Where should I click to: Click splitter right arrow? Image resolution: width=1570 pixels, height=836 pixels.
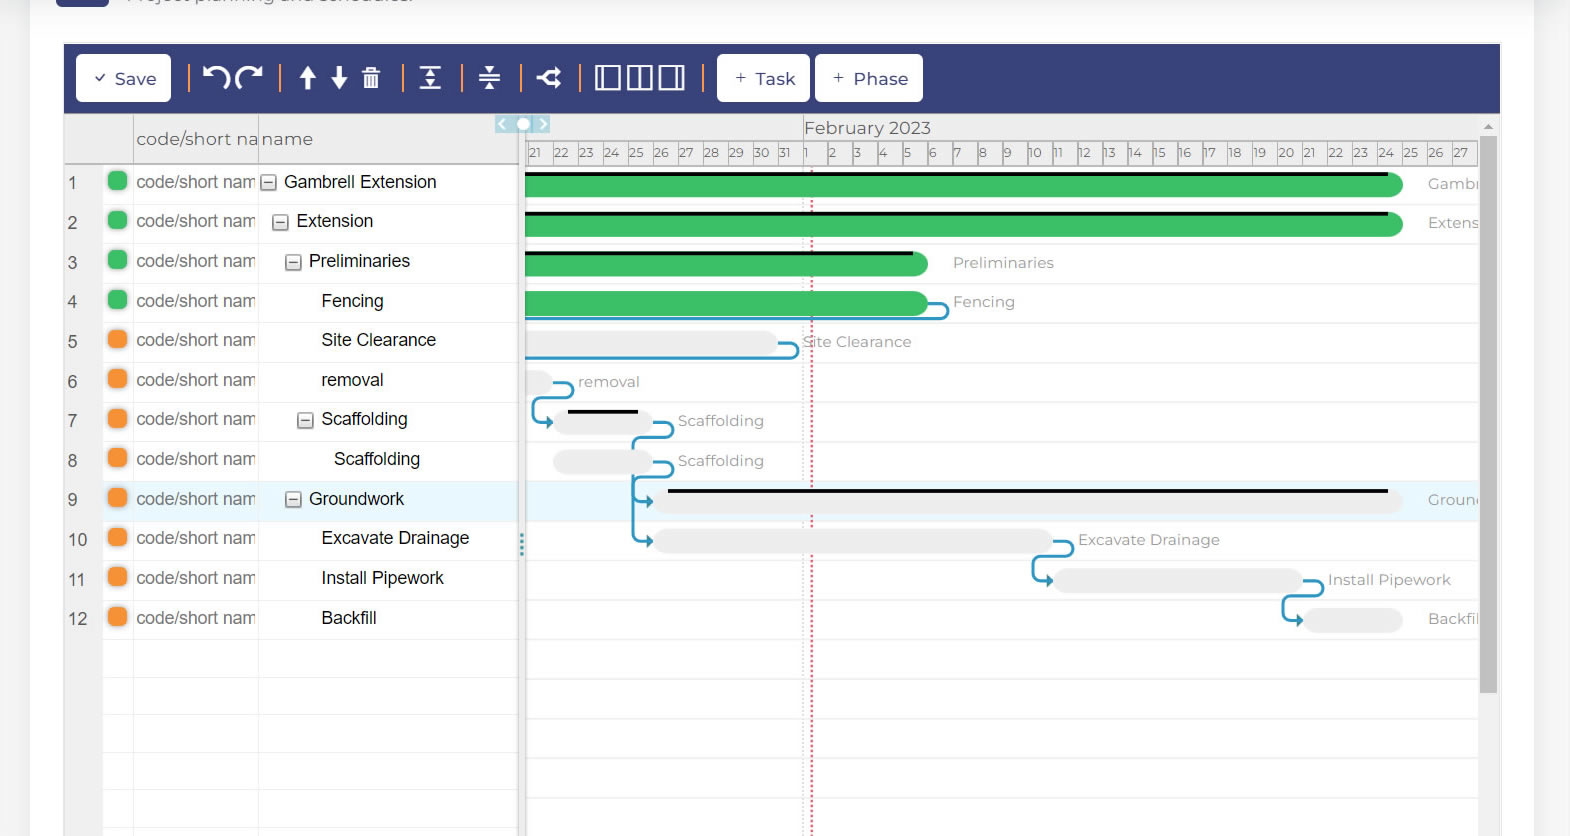click(x=543, y=124)
